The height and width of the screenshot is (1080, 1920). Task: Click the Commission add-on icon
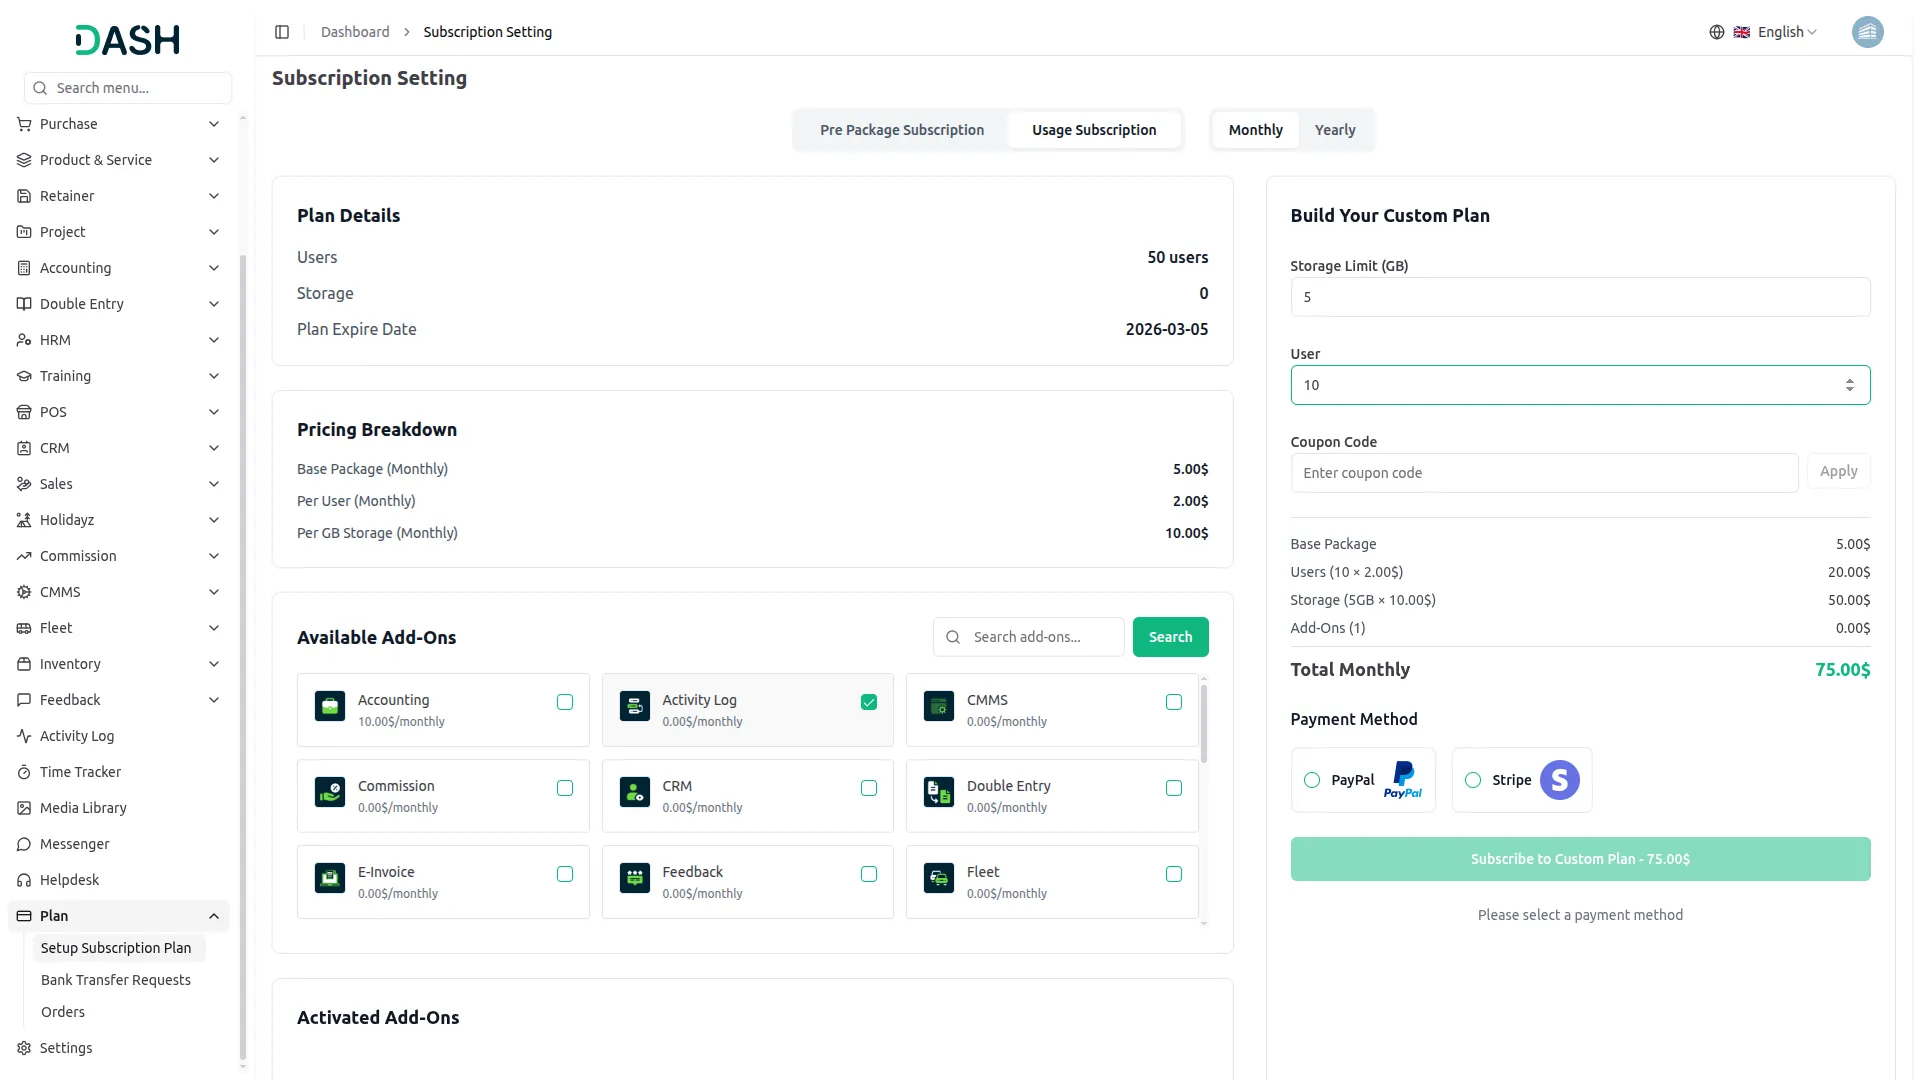point(330,792)
